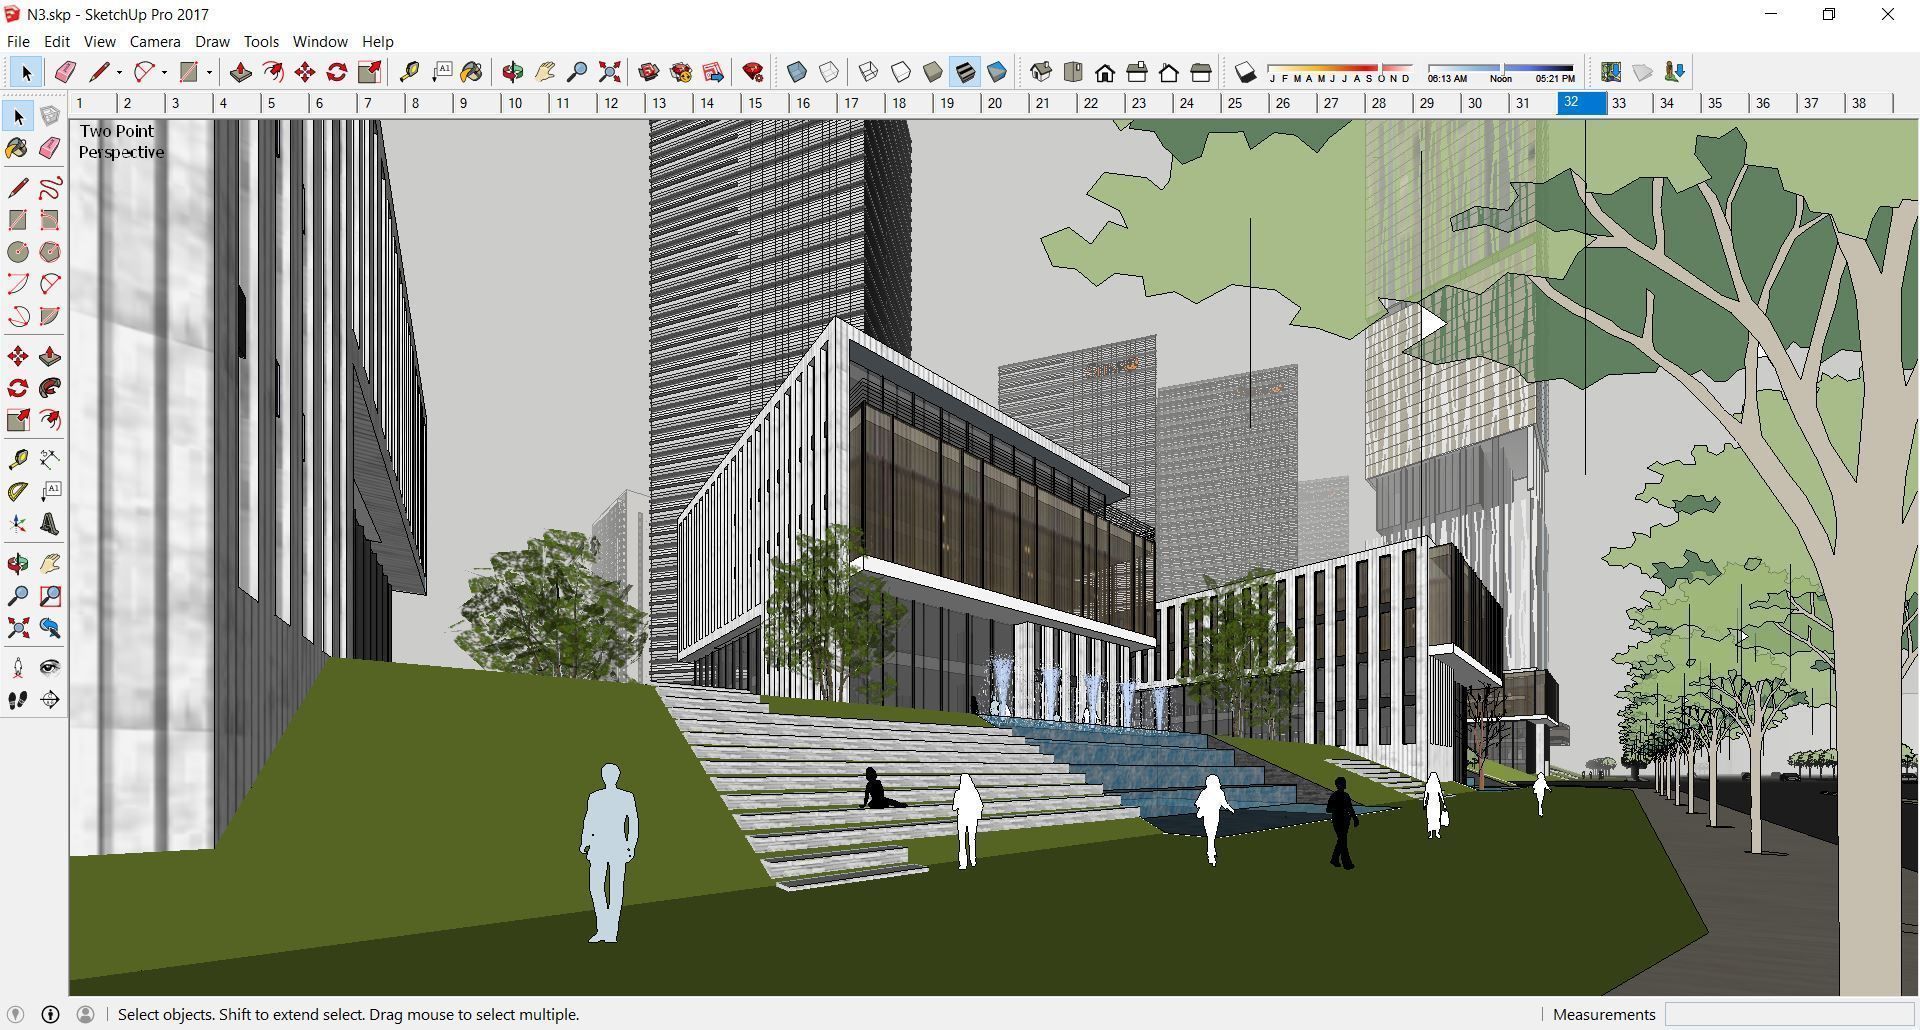Select the Paint Bucket tool
The image size is (1920, 1030).
[472, 71]
